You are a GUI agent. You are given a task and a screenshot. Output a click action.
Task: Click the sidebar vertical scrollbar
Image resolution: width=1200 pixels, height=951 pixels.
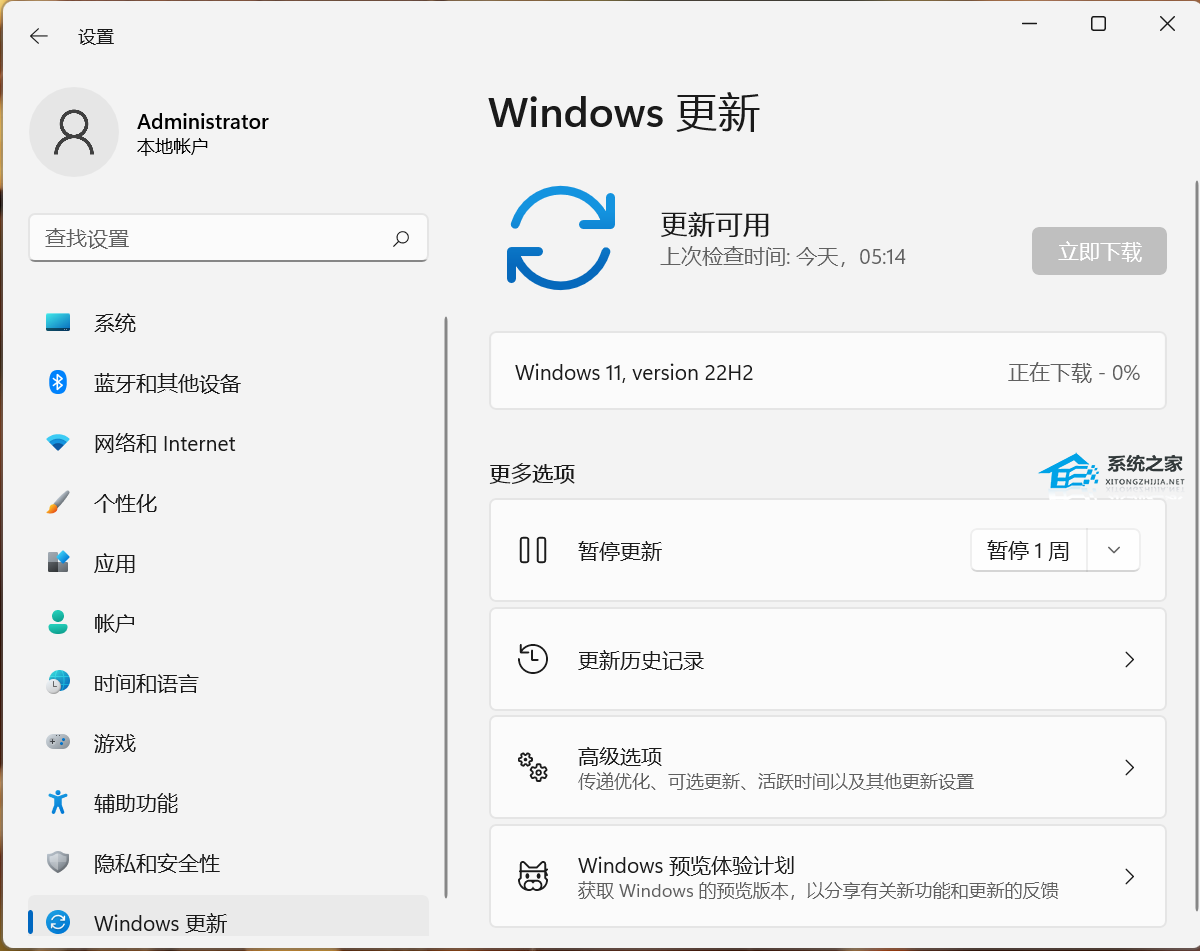[445, 608]
